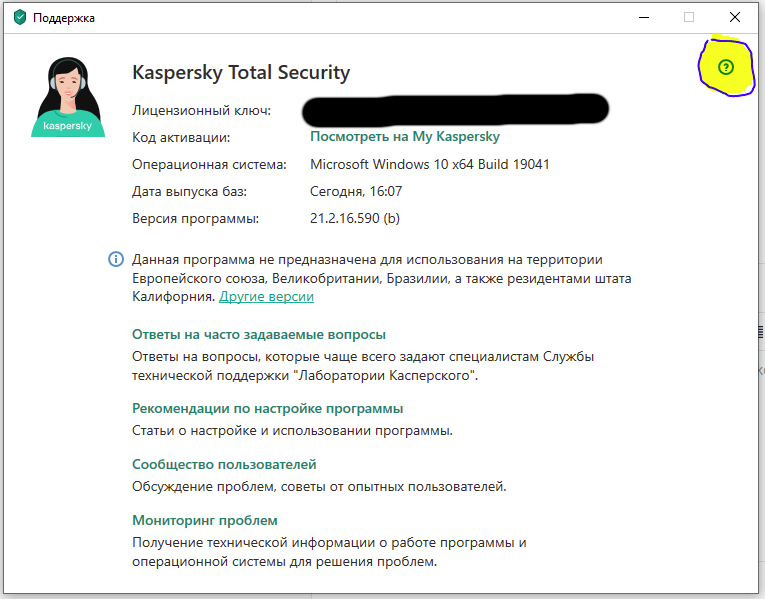Image resolution: width=765 pixels, height=599 pixels.
Task: Click the "Лицензионный ключ:" label
Action: (x=201, y=110)
